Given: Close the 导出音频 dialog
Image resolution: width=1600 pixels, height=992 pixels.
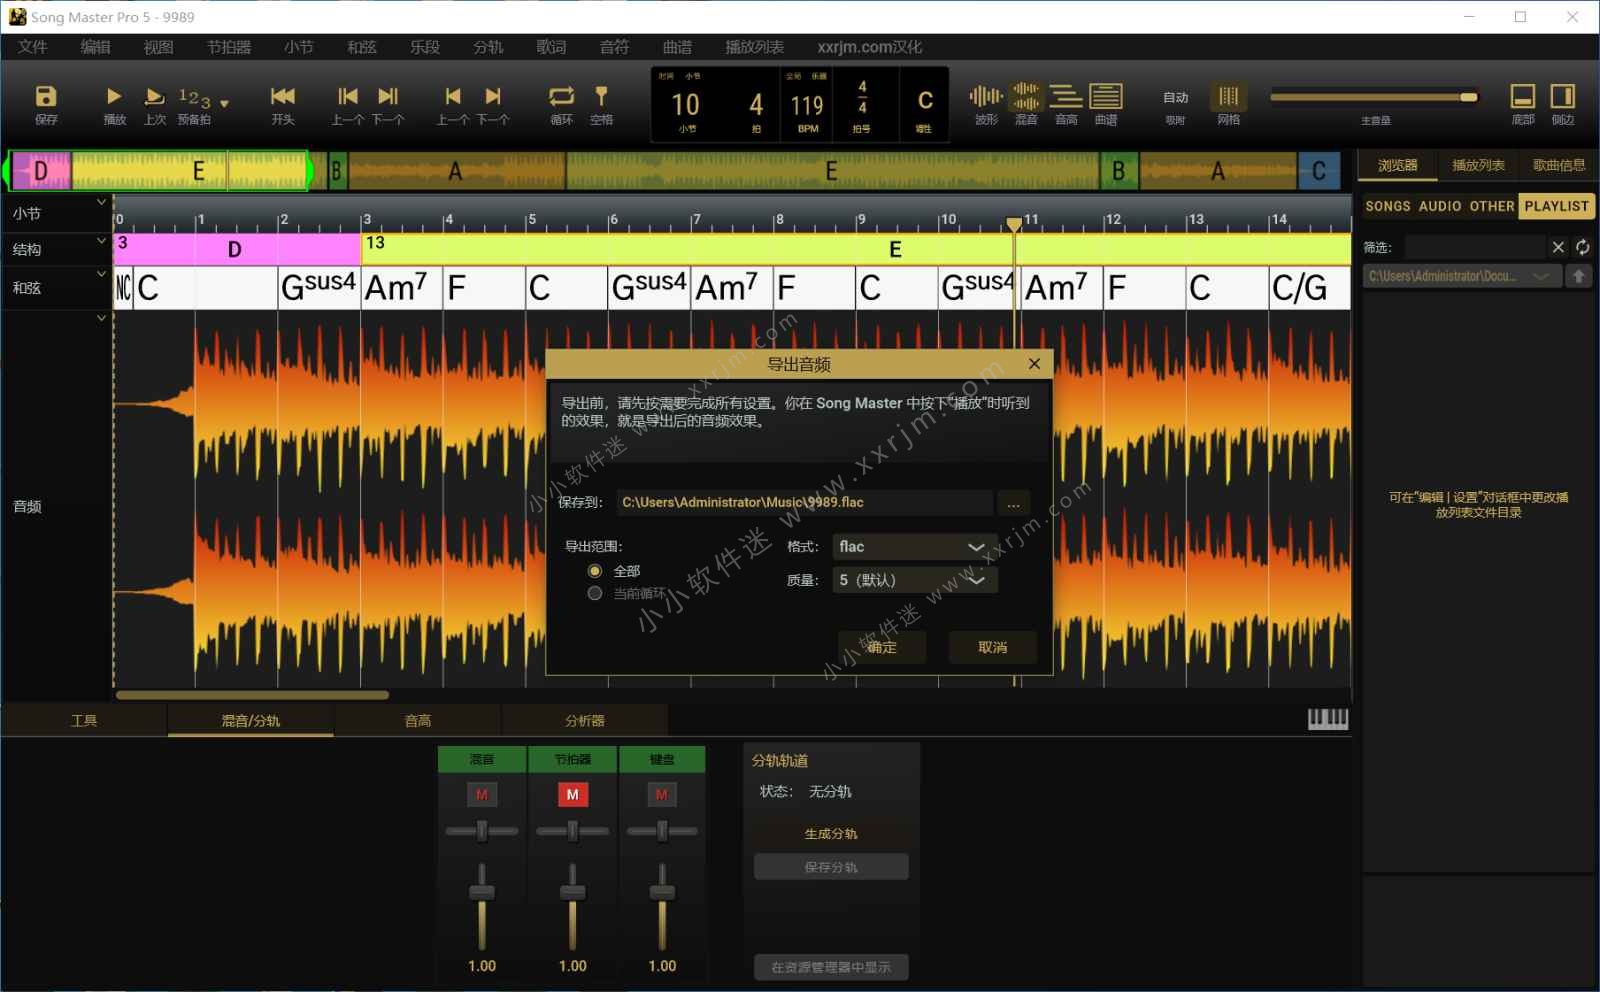Looking at the screenshot, I should pos(1034,364).
